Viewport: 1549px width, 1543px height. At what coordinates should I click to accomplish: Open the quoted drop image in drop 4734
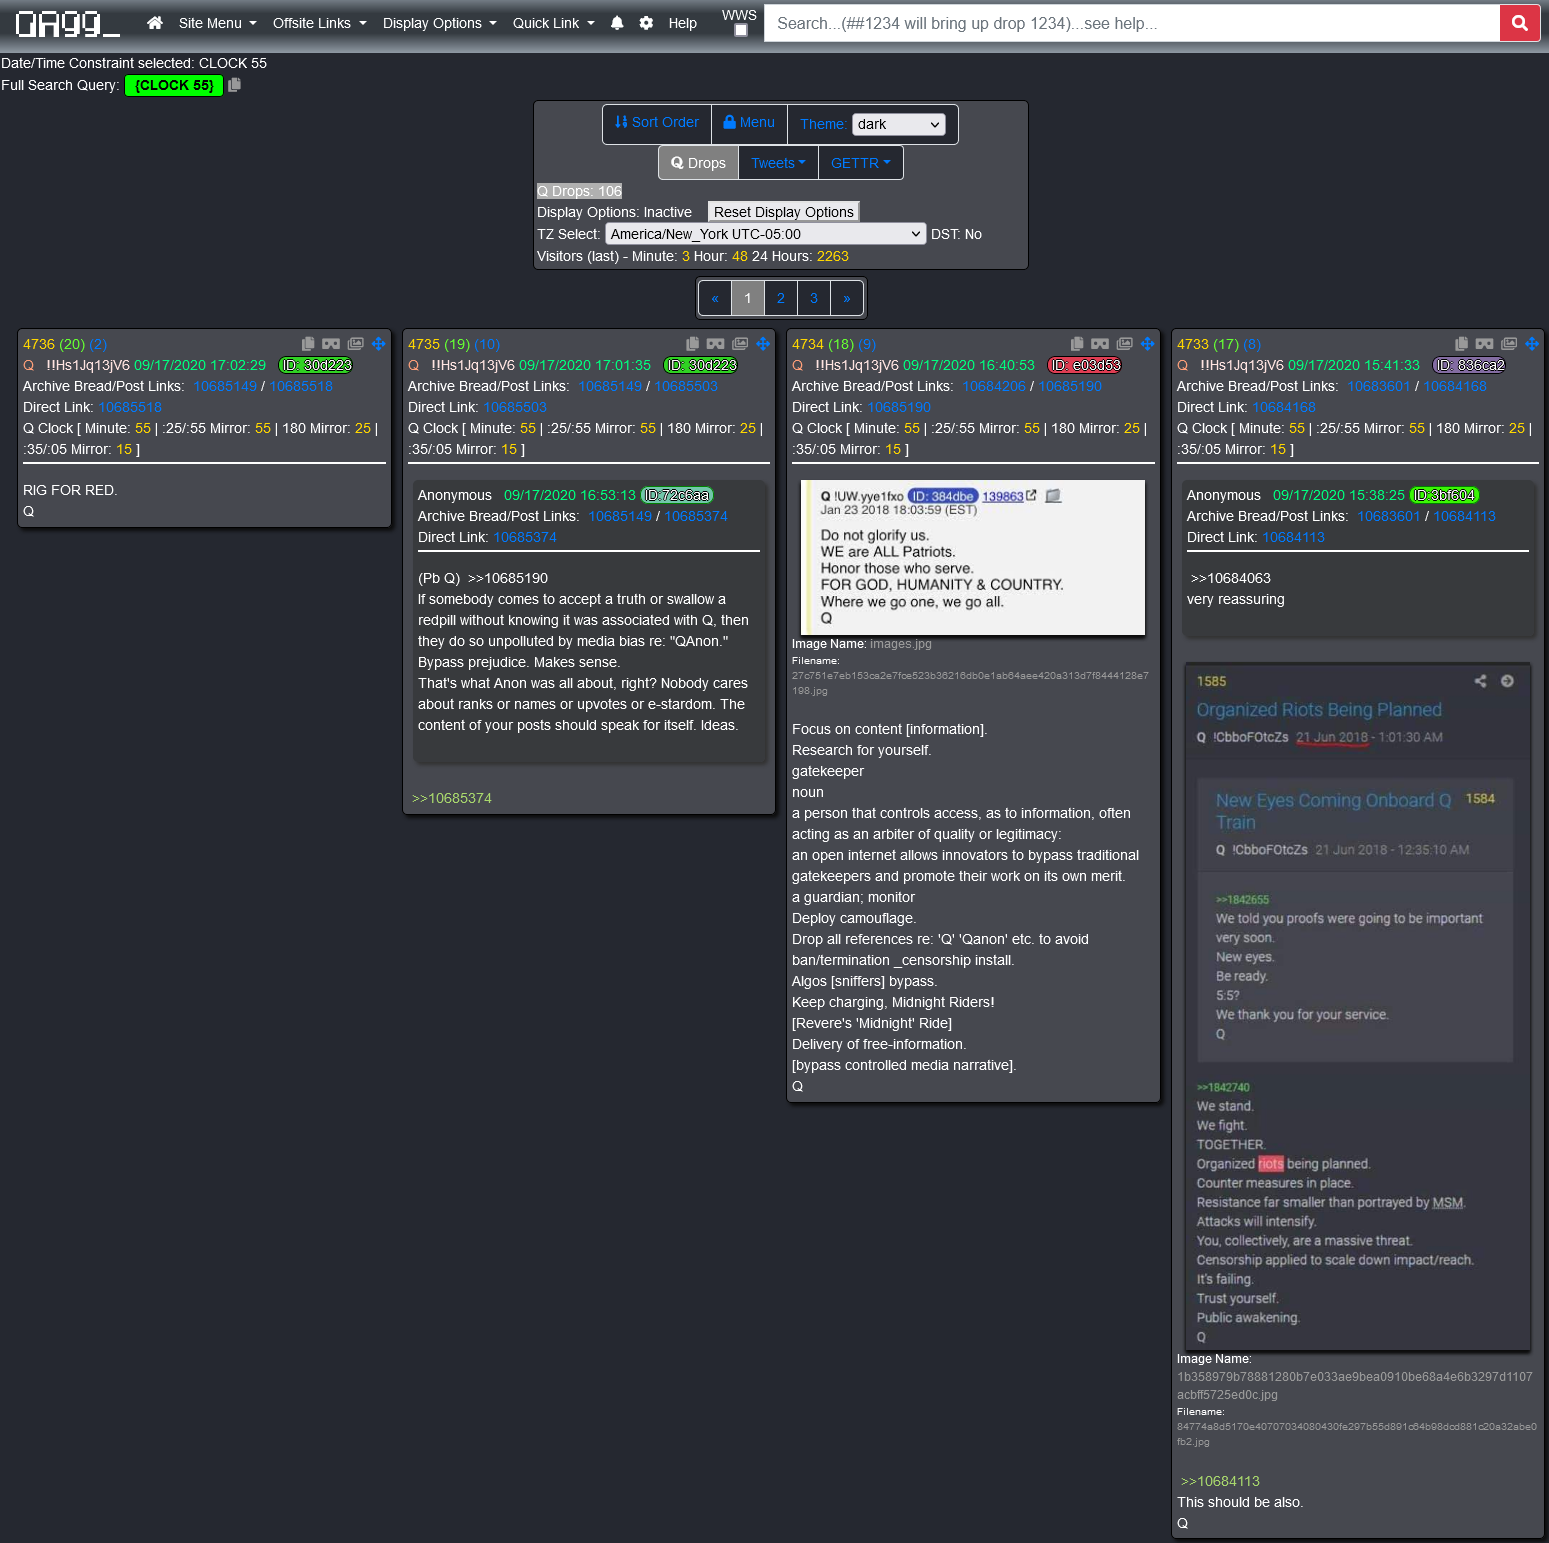(973, 557)
